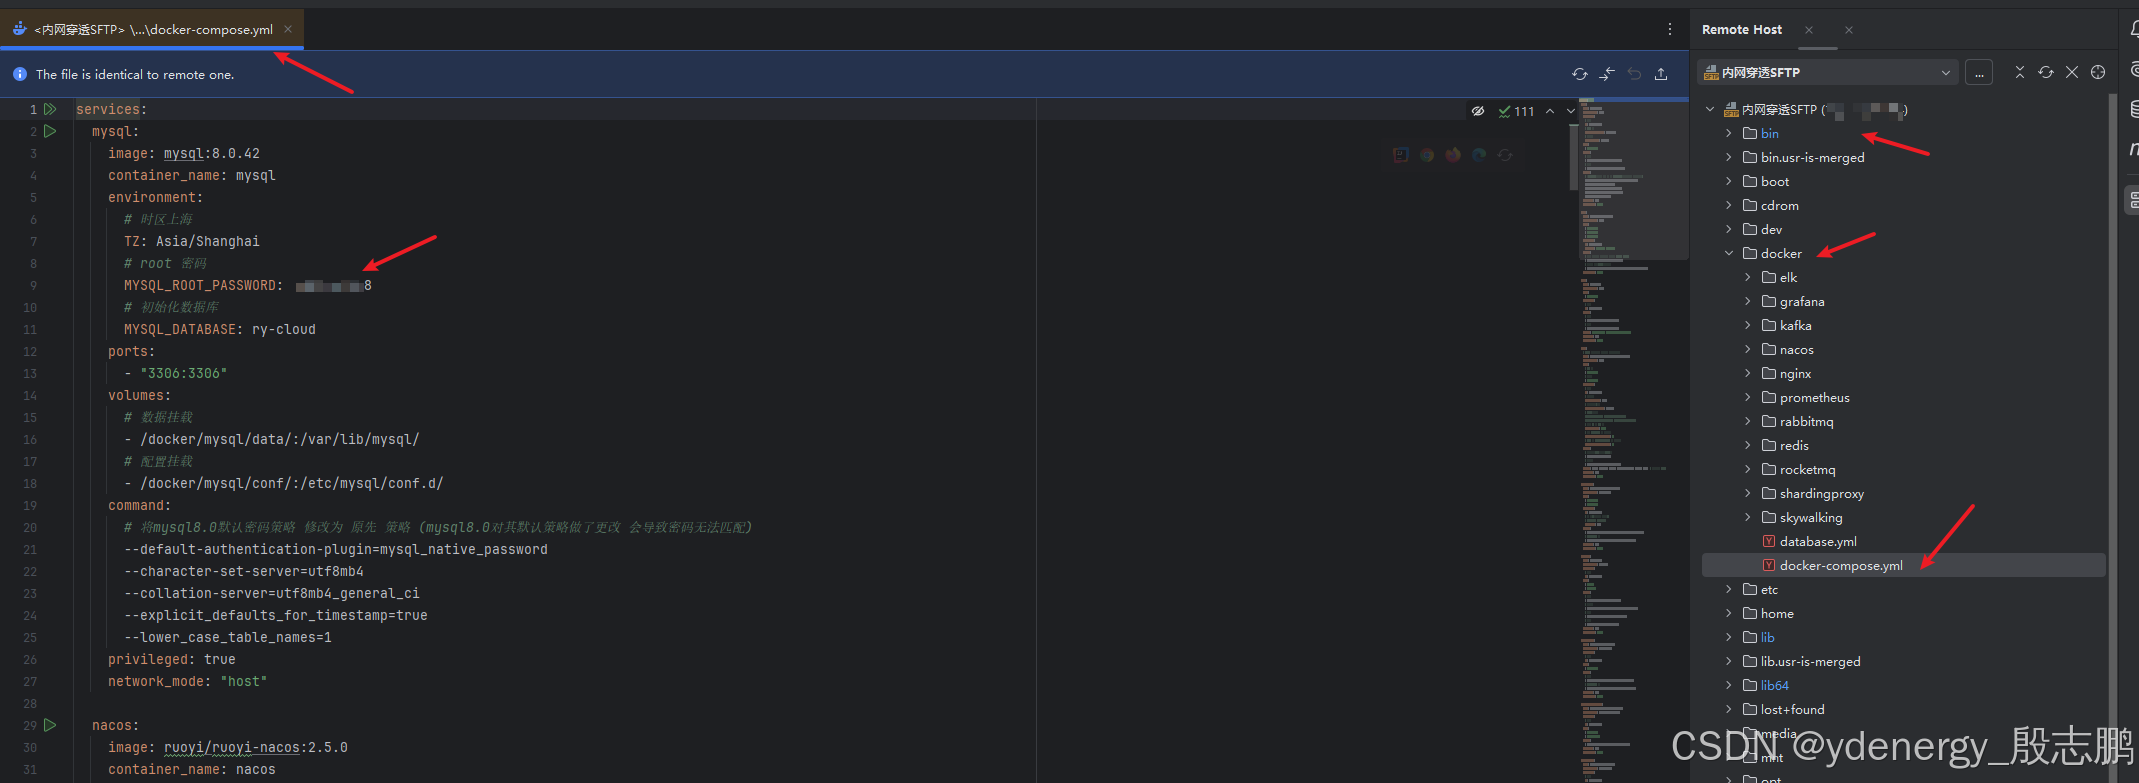Screen dimensions: 2139x783
Task: Expand the boot folder
Action: coord(1729,181)
